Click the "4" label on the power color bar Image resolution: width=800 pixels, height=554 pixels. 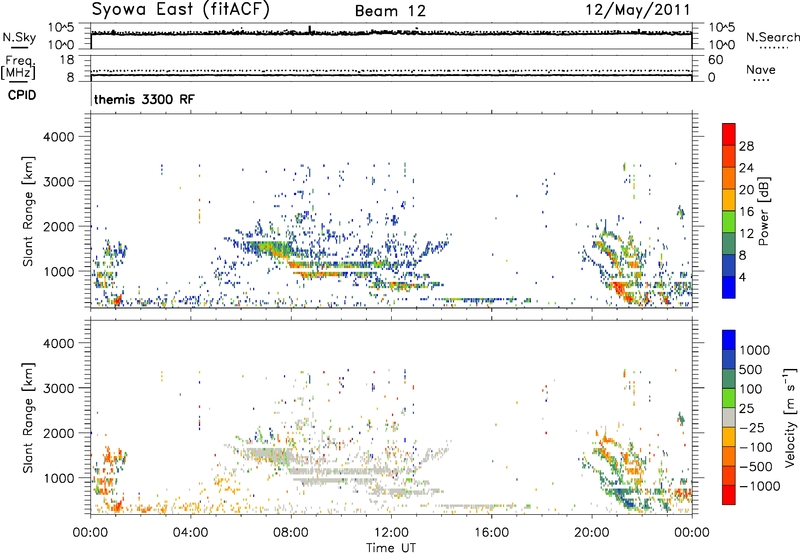pyautogui.click(x=743, y=277)
